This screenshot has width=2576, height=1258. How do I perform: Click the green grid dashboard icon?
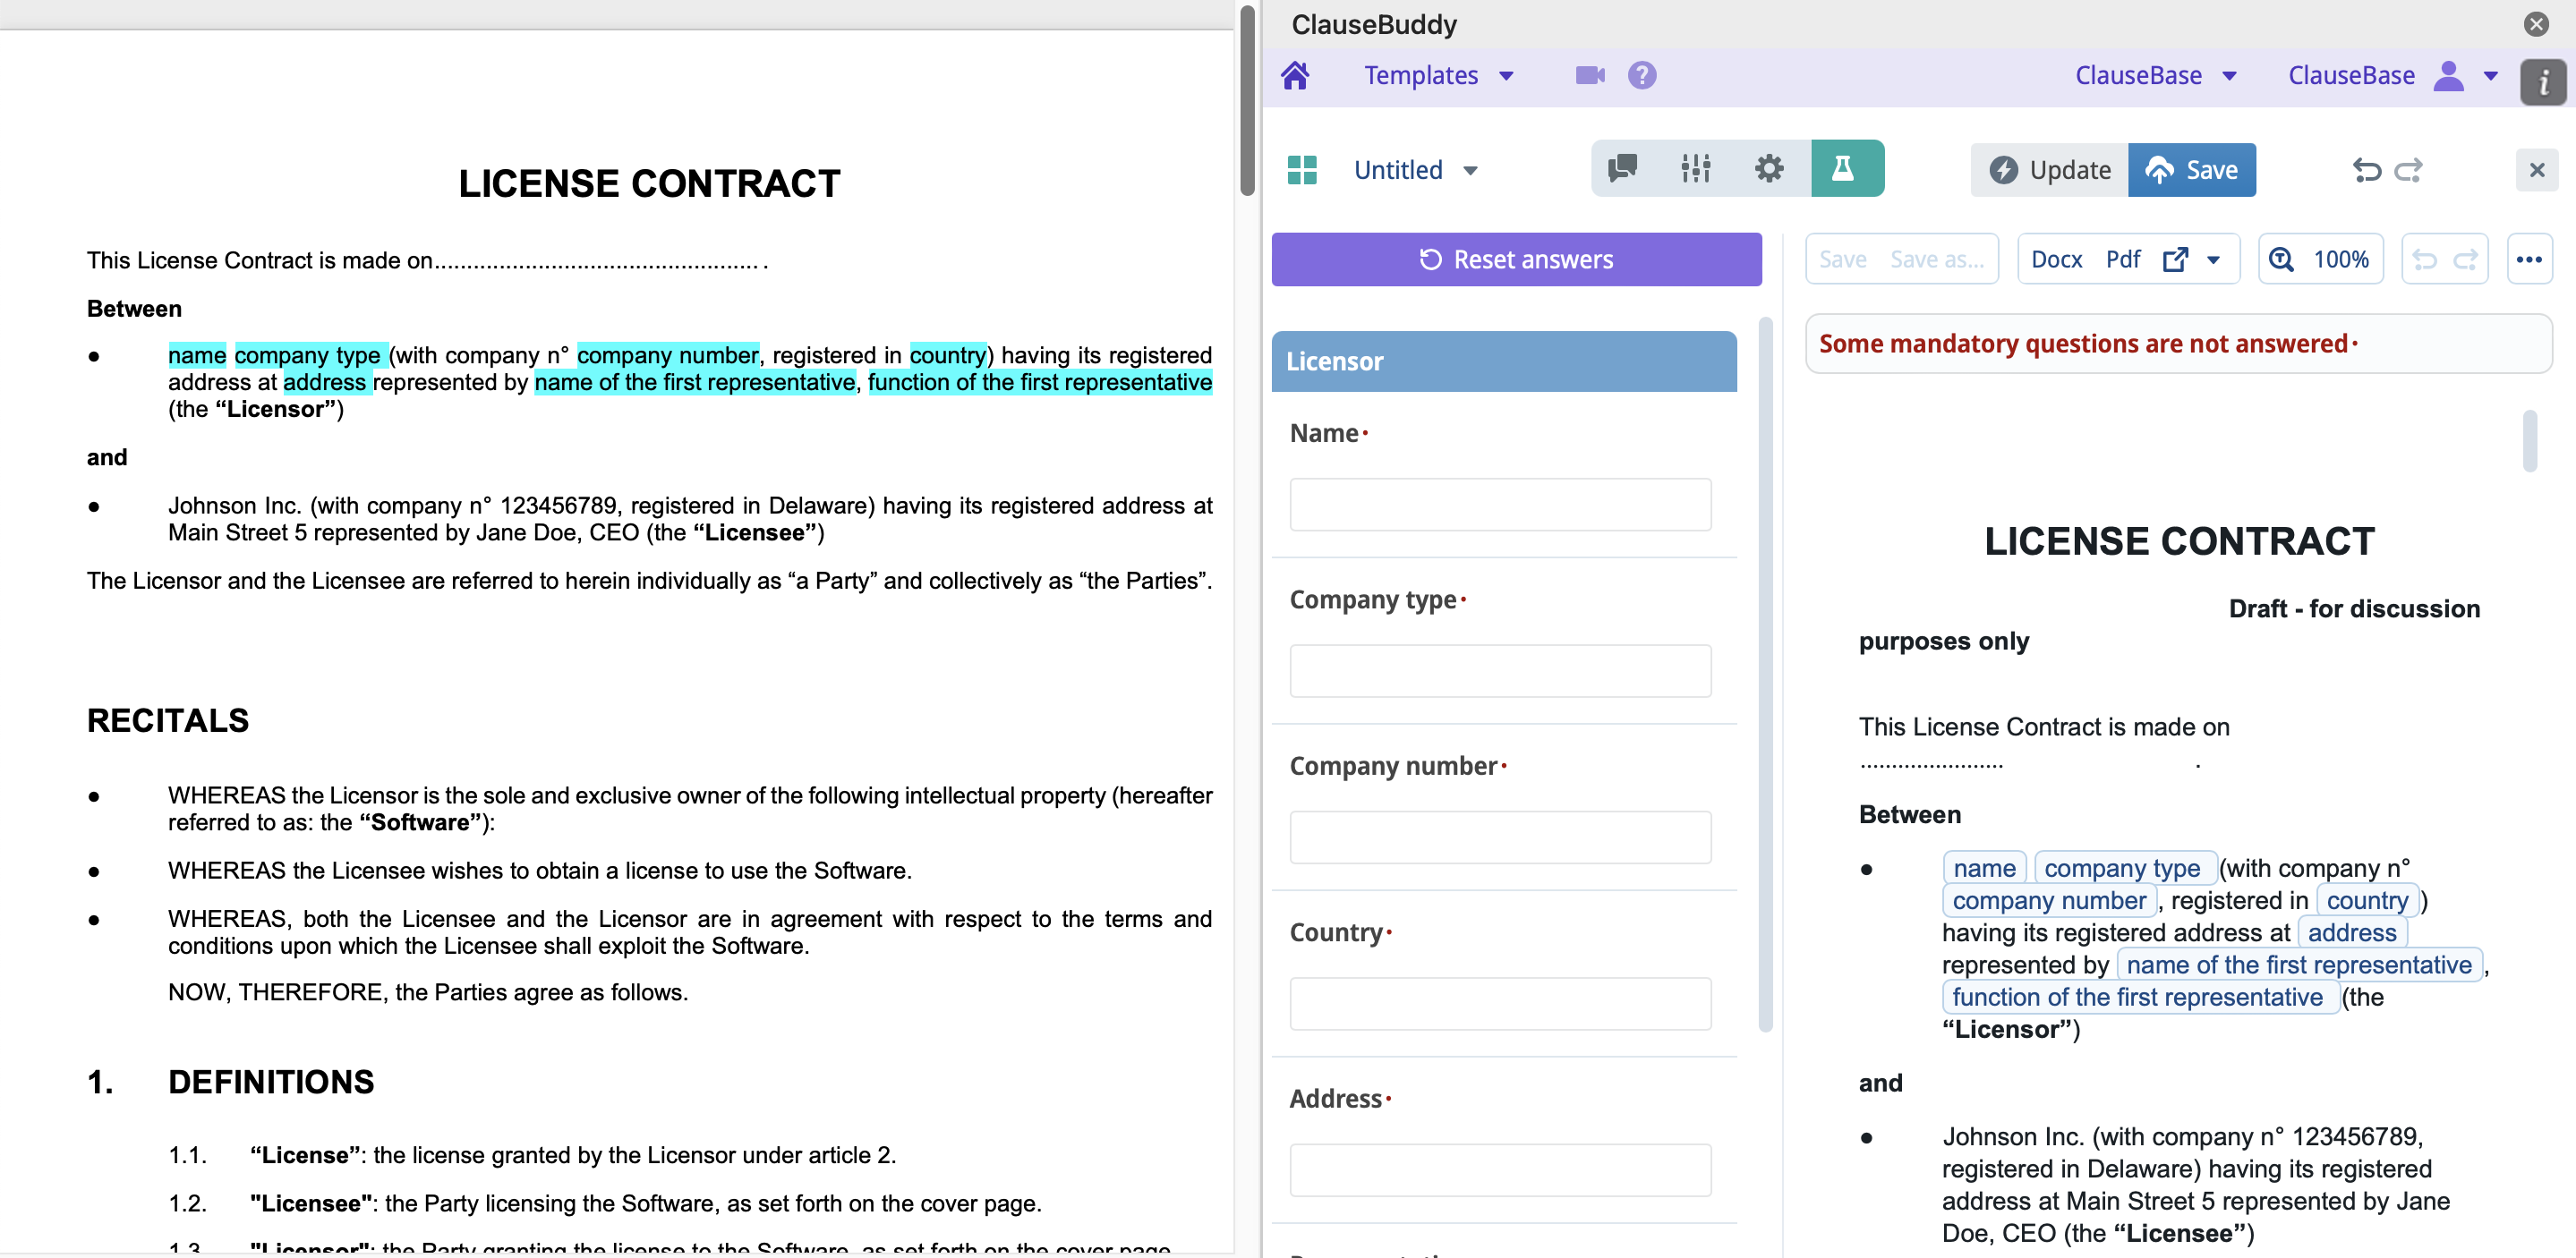tap(1302, 169)
